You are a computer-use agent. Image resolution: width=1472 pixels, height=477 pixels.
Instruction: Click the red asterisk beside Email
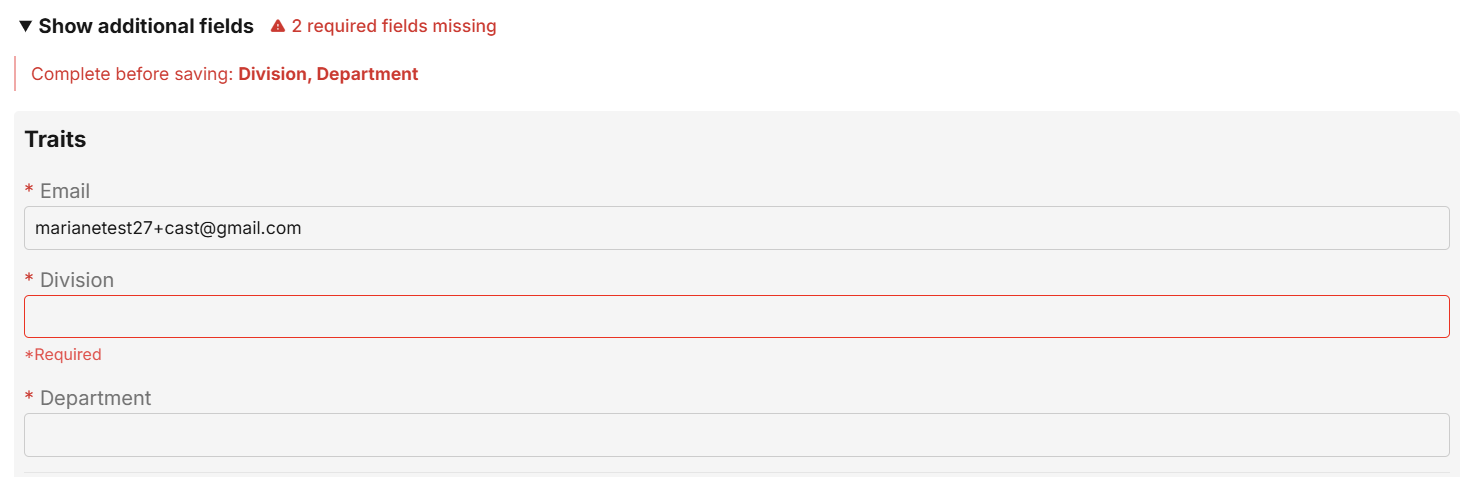[29, 191]
